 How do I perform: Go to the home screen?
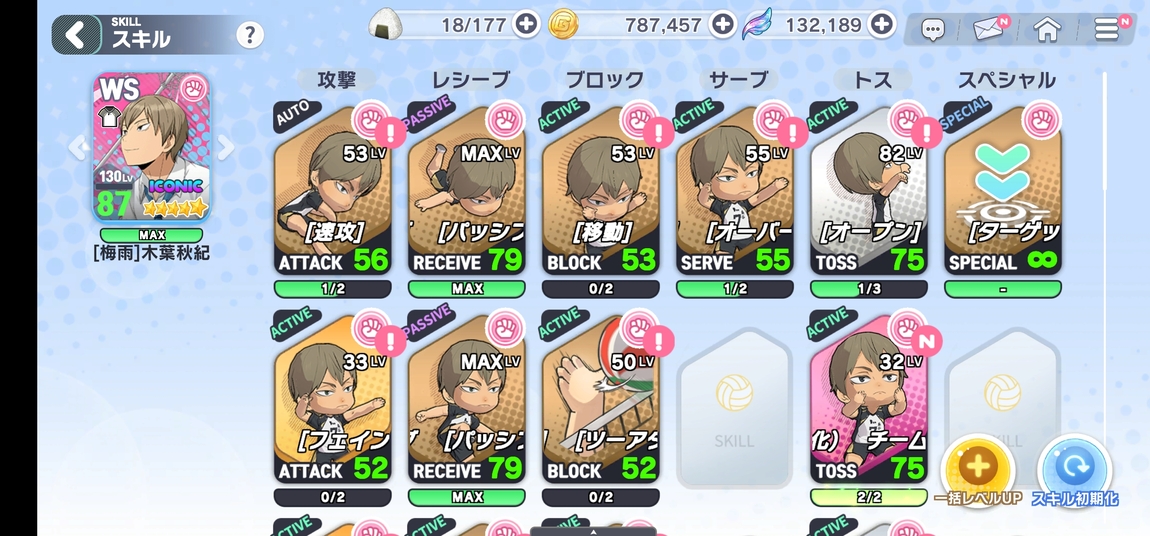coord(1048,29)
